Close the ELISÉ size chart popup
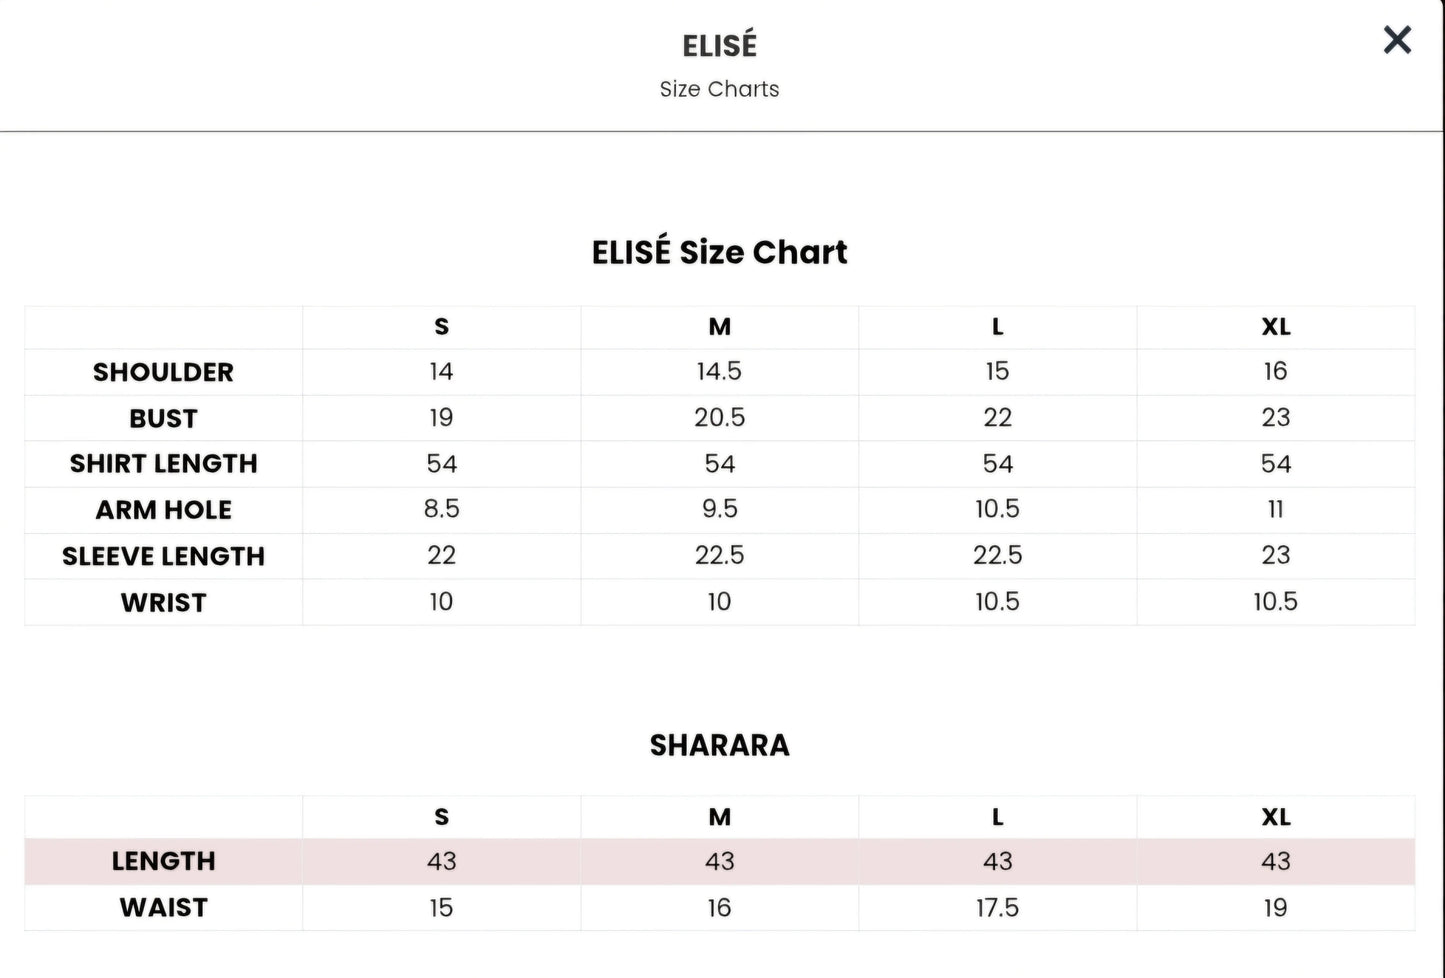Image resolution: width=1445 pixels, height=978 pixels. [x=1397, y=40]
